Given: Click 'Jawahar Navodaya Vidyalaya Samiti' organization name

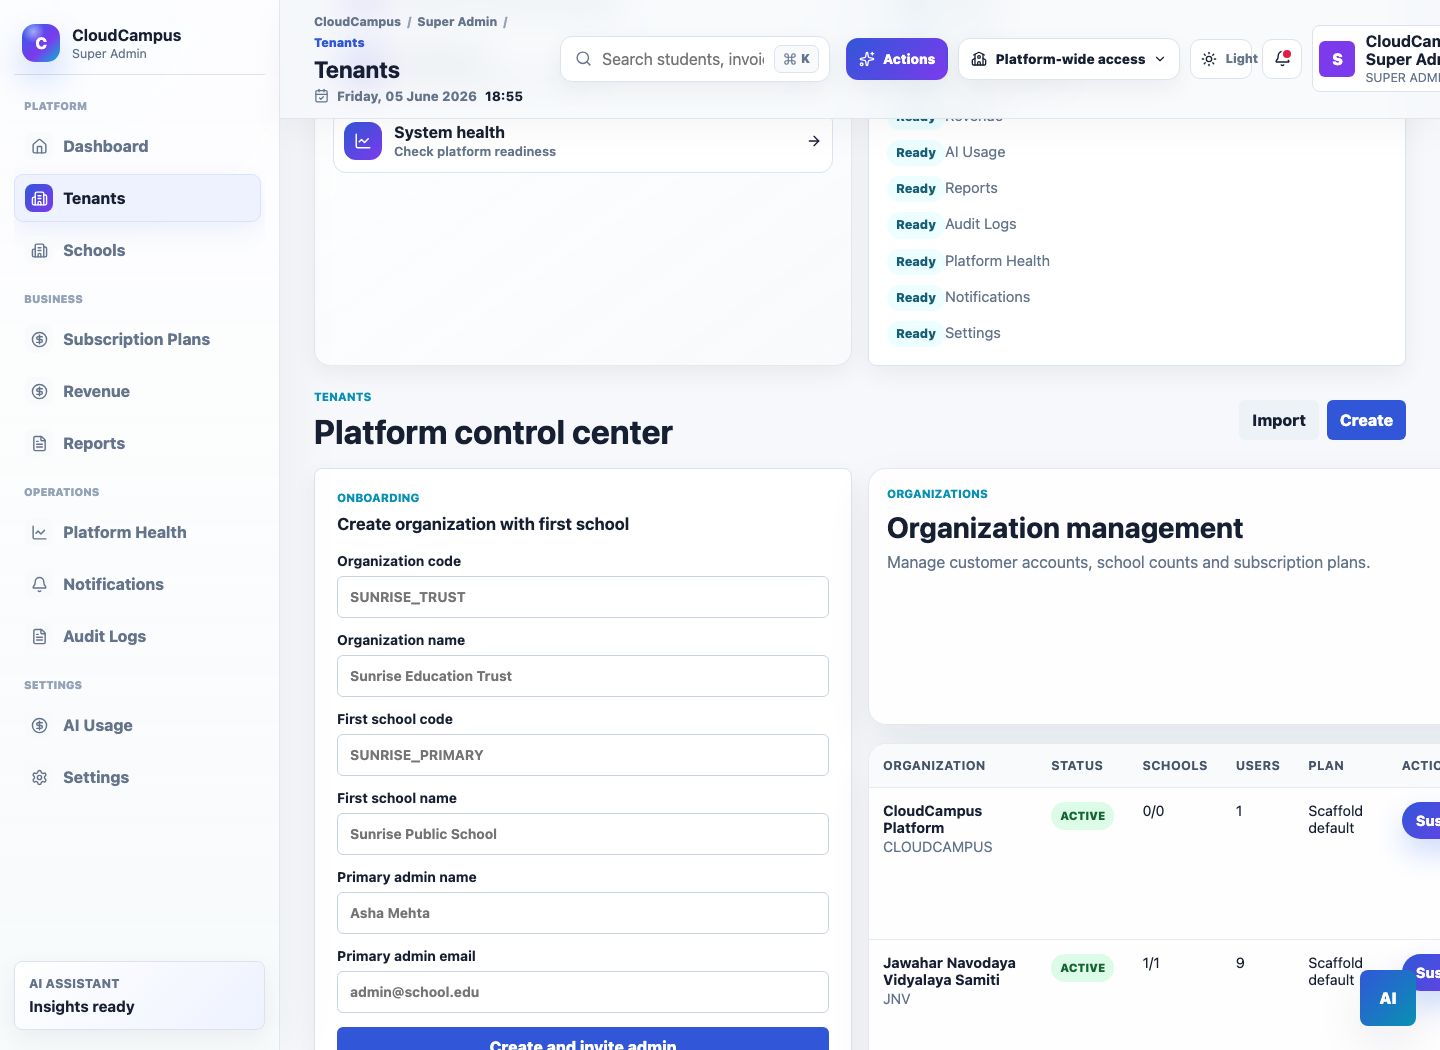Looking at the screenshot, I should 949,971.
